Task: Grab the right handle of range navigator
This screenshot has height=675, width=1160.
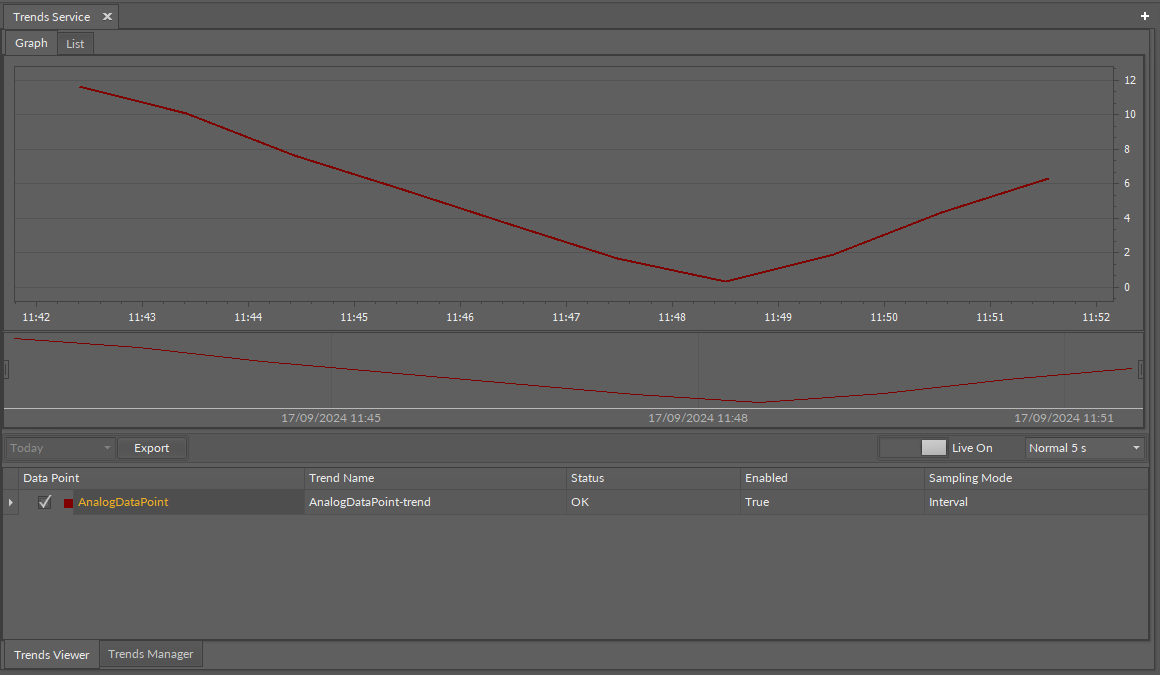Action: (1142, 370)
